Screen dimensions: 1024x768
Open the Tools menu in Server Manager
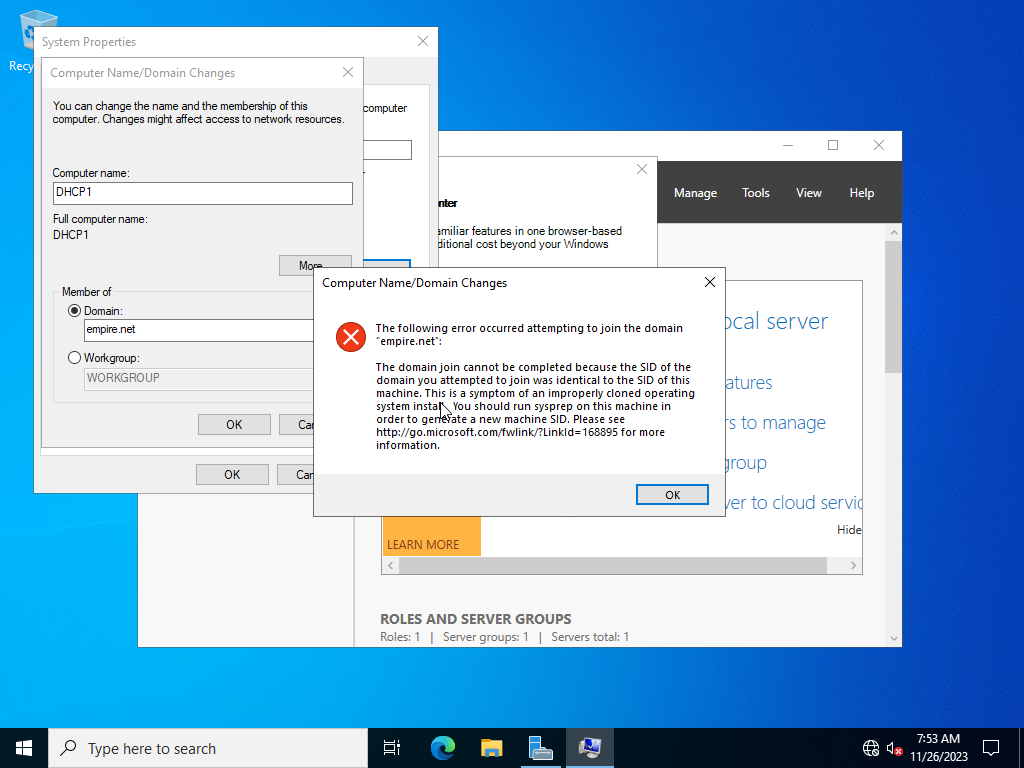(755, 192)
